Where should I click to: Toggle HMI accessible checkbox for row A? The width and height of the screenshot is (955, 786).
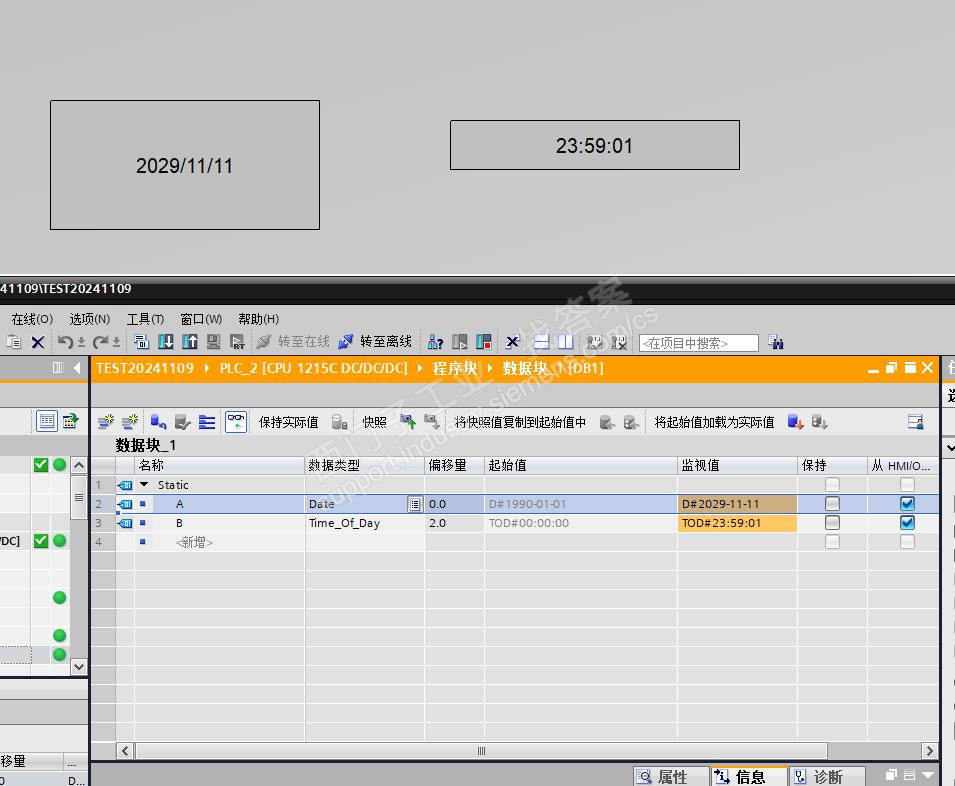click(907, 504)
